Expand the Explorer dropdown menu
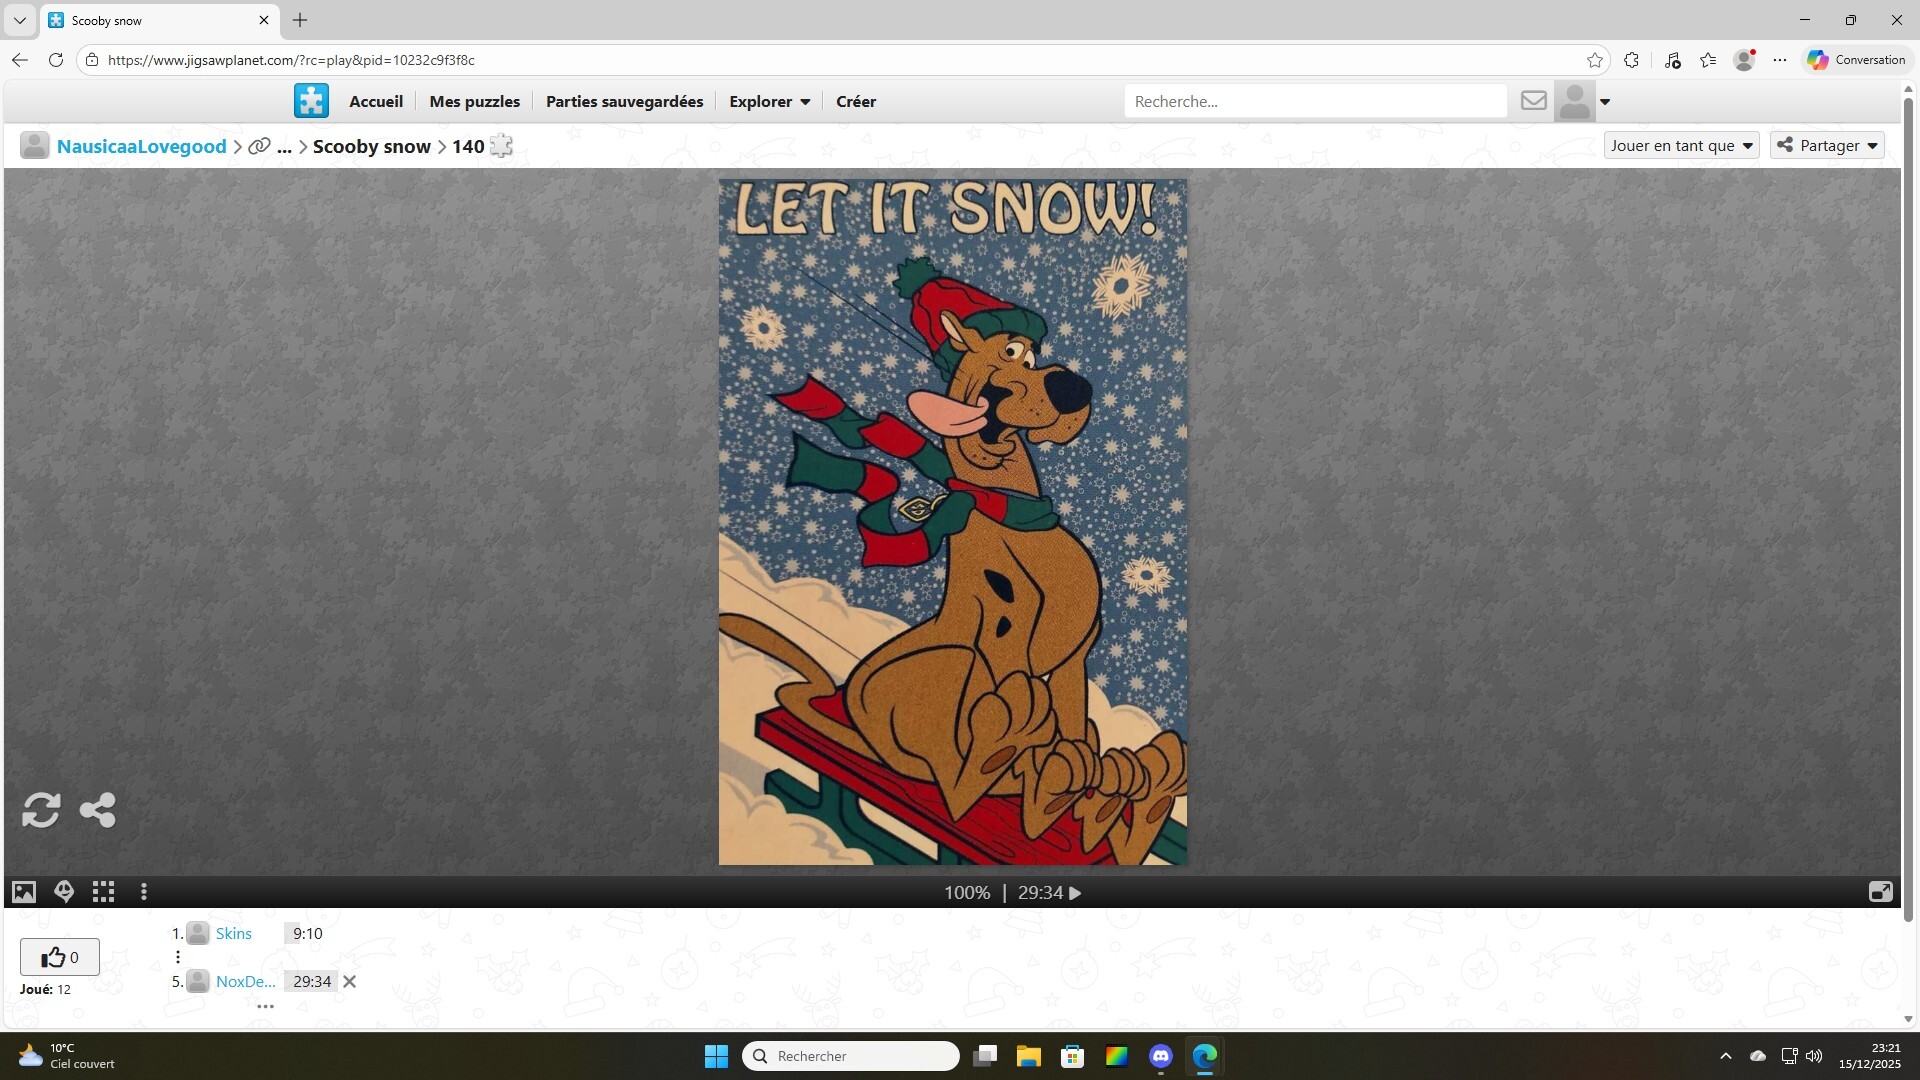This screenshot has width=1920, height=1080. point(769,101)
